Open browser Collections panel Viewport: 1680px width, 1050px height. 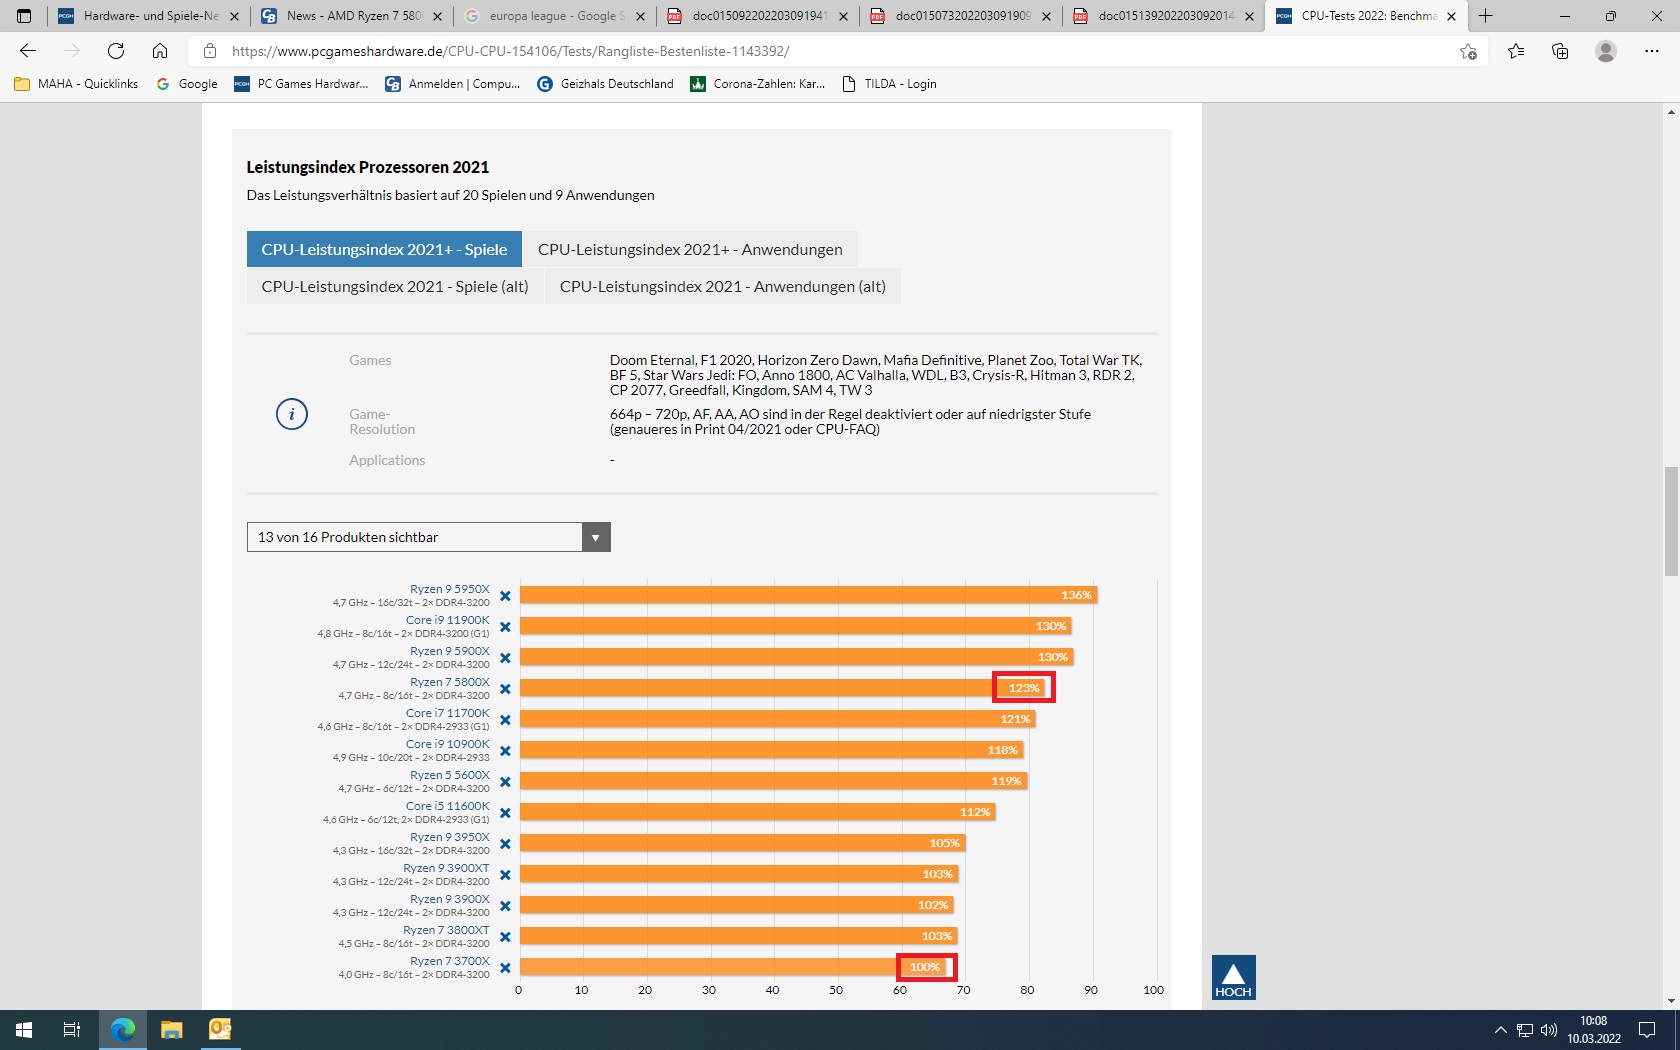[x=1560, y=51]
